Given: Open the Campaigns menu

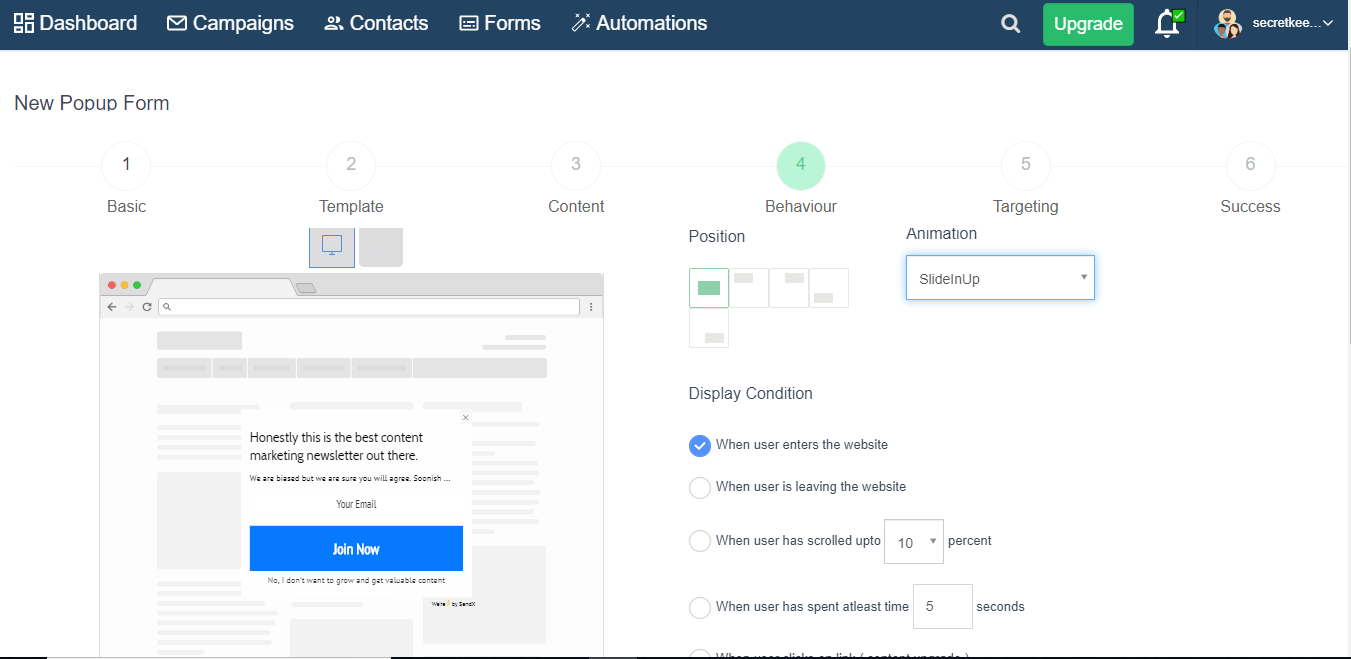Looking at the screenshot, I should tap(230, 23).
